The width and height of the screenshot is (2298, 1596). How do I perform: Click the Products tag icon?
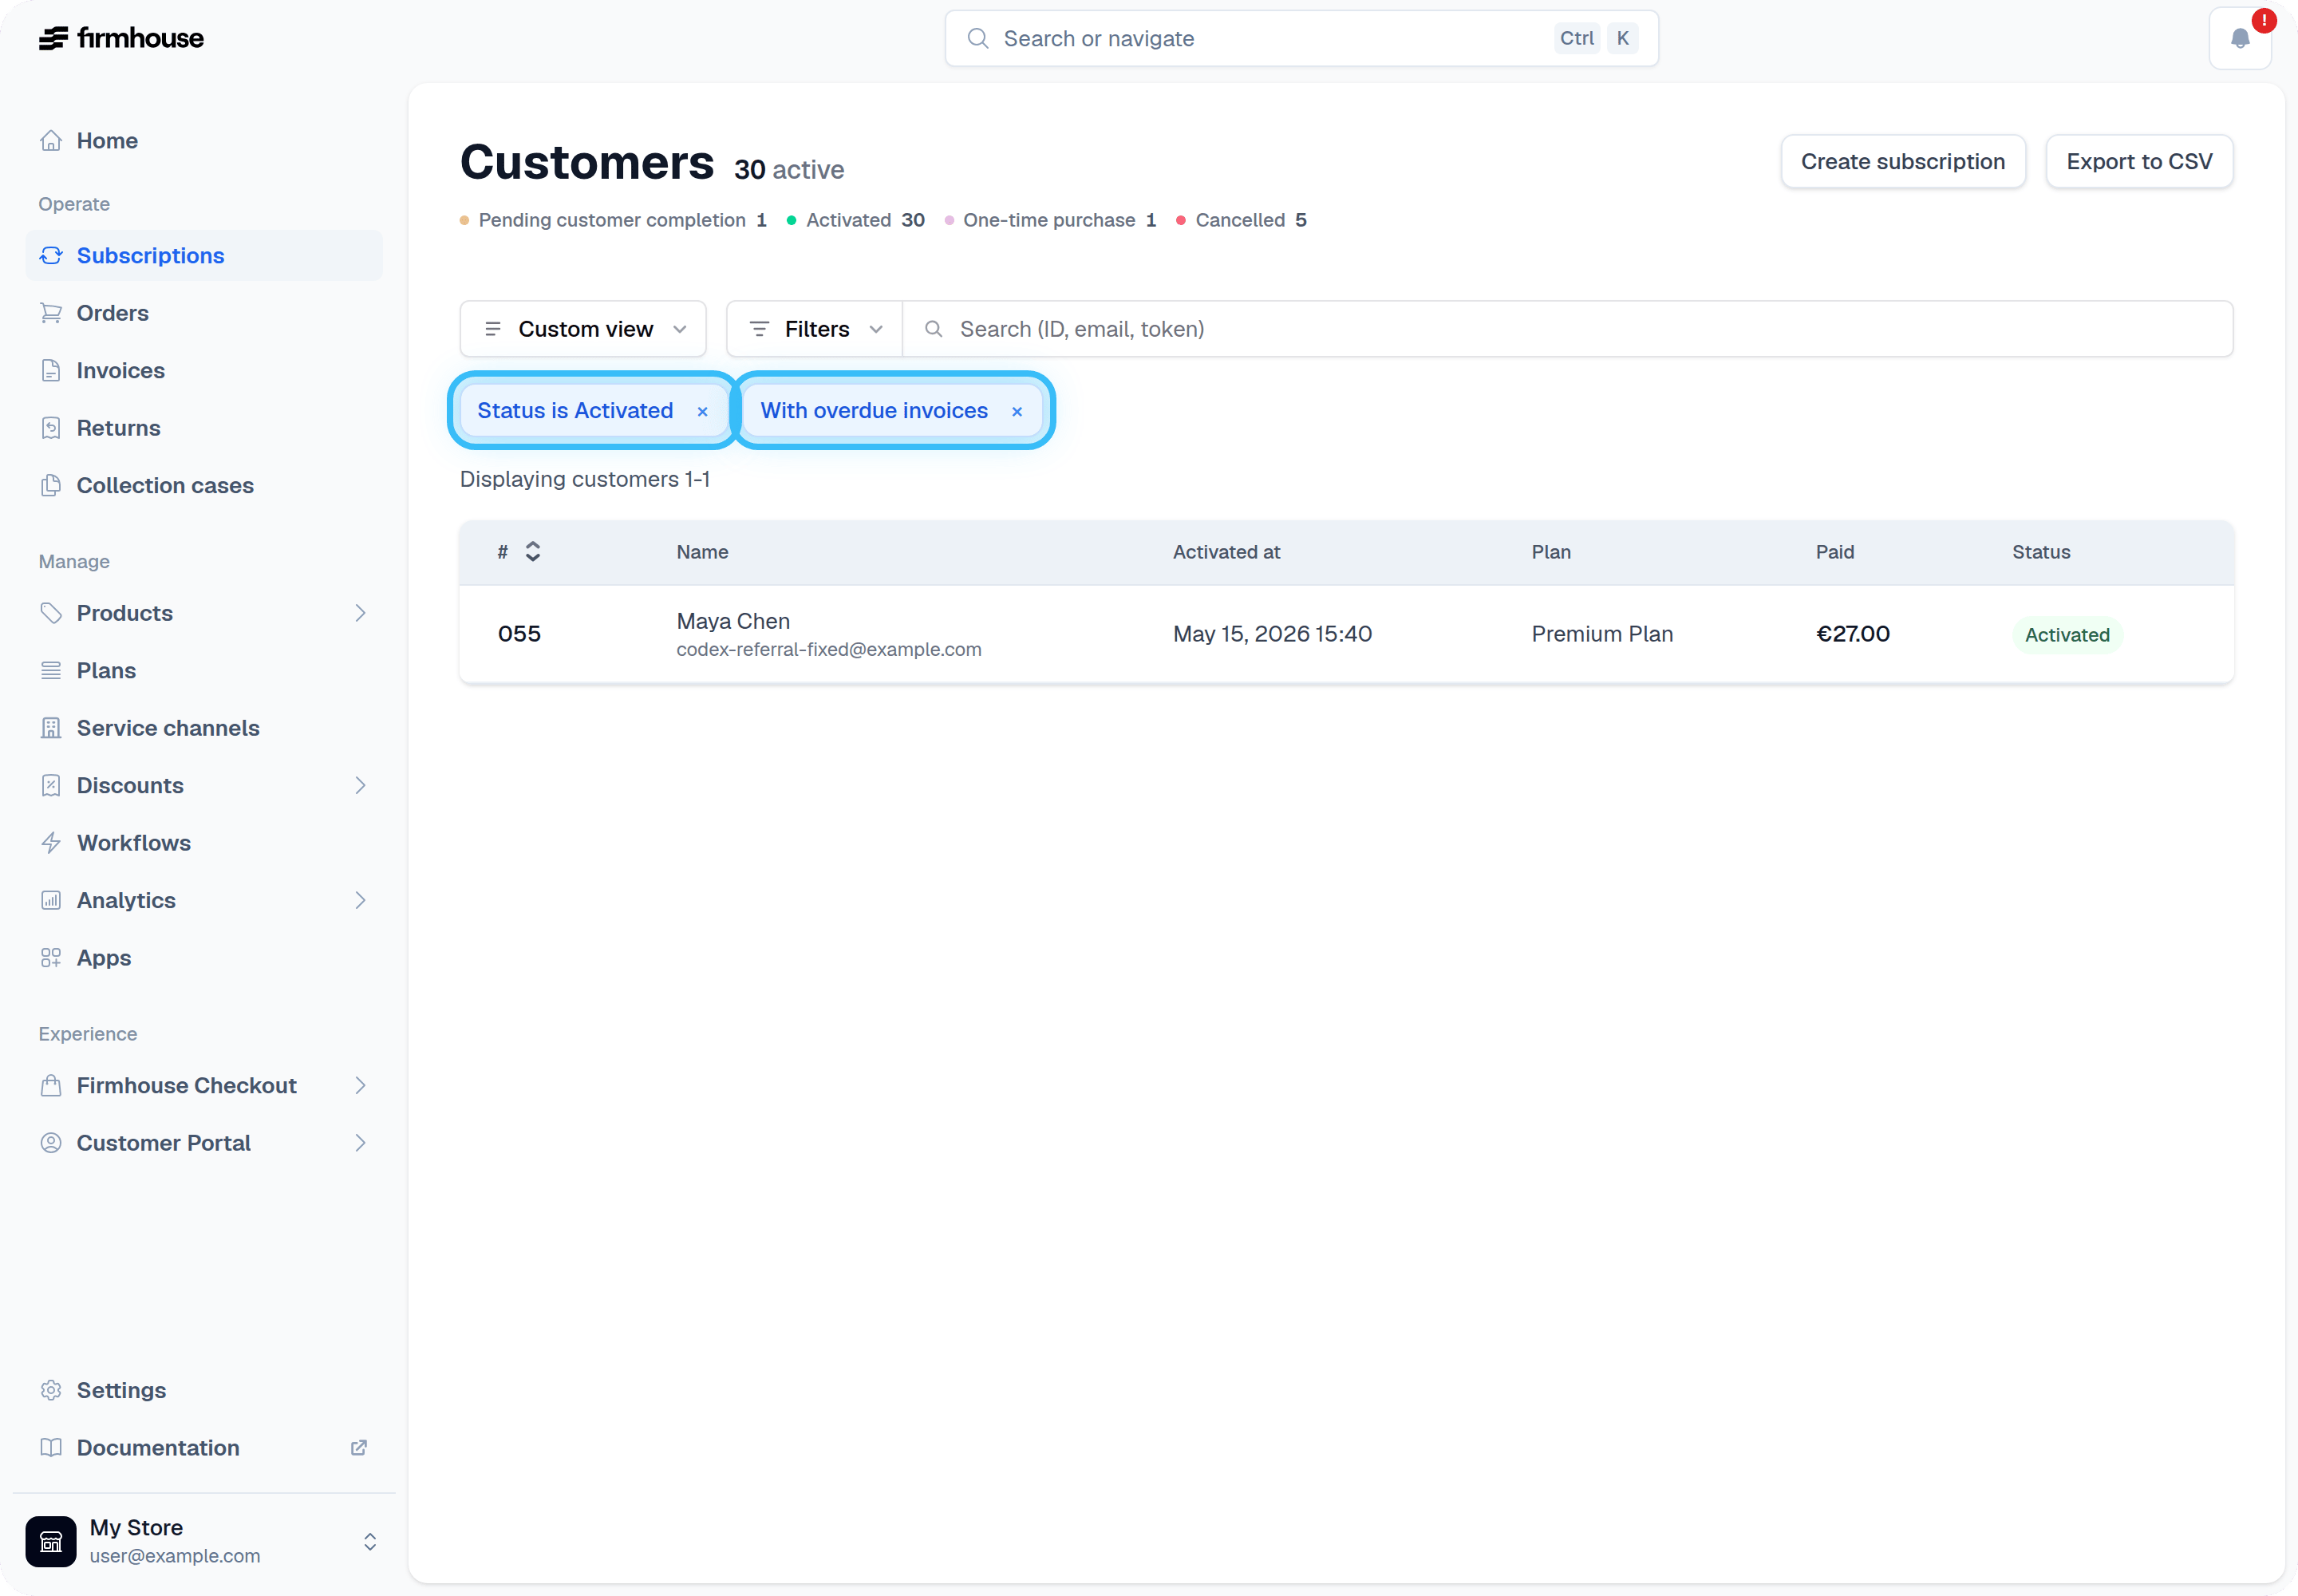point(51,613)
